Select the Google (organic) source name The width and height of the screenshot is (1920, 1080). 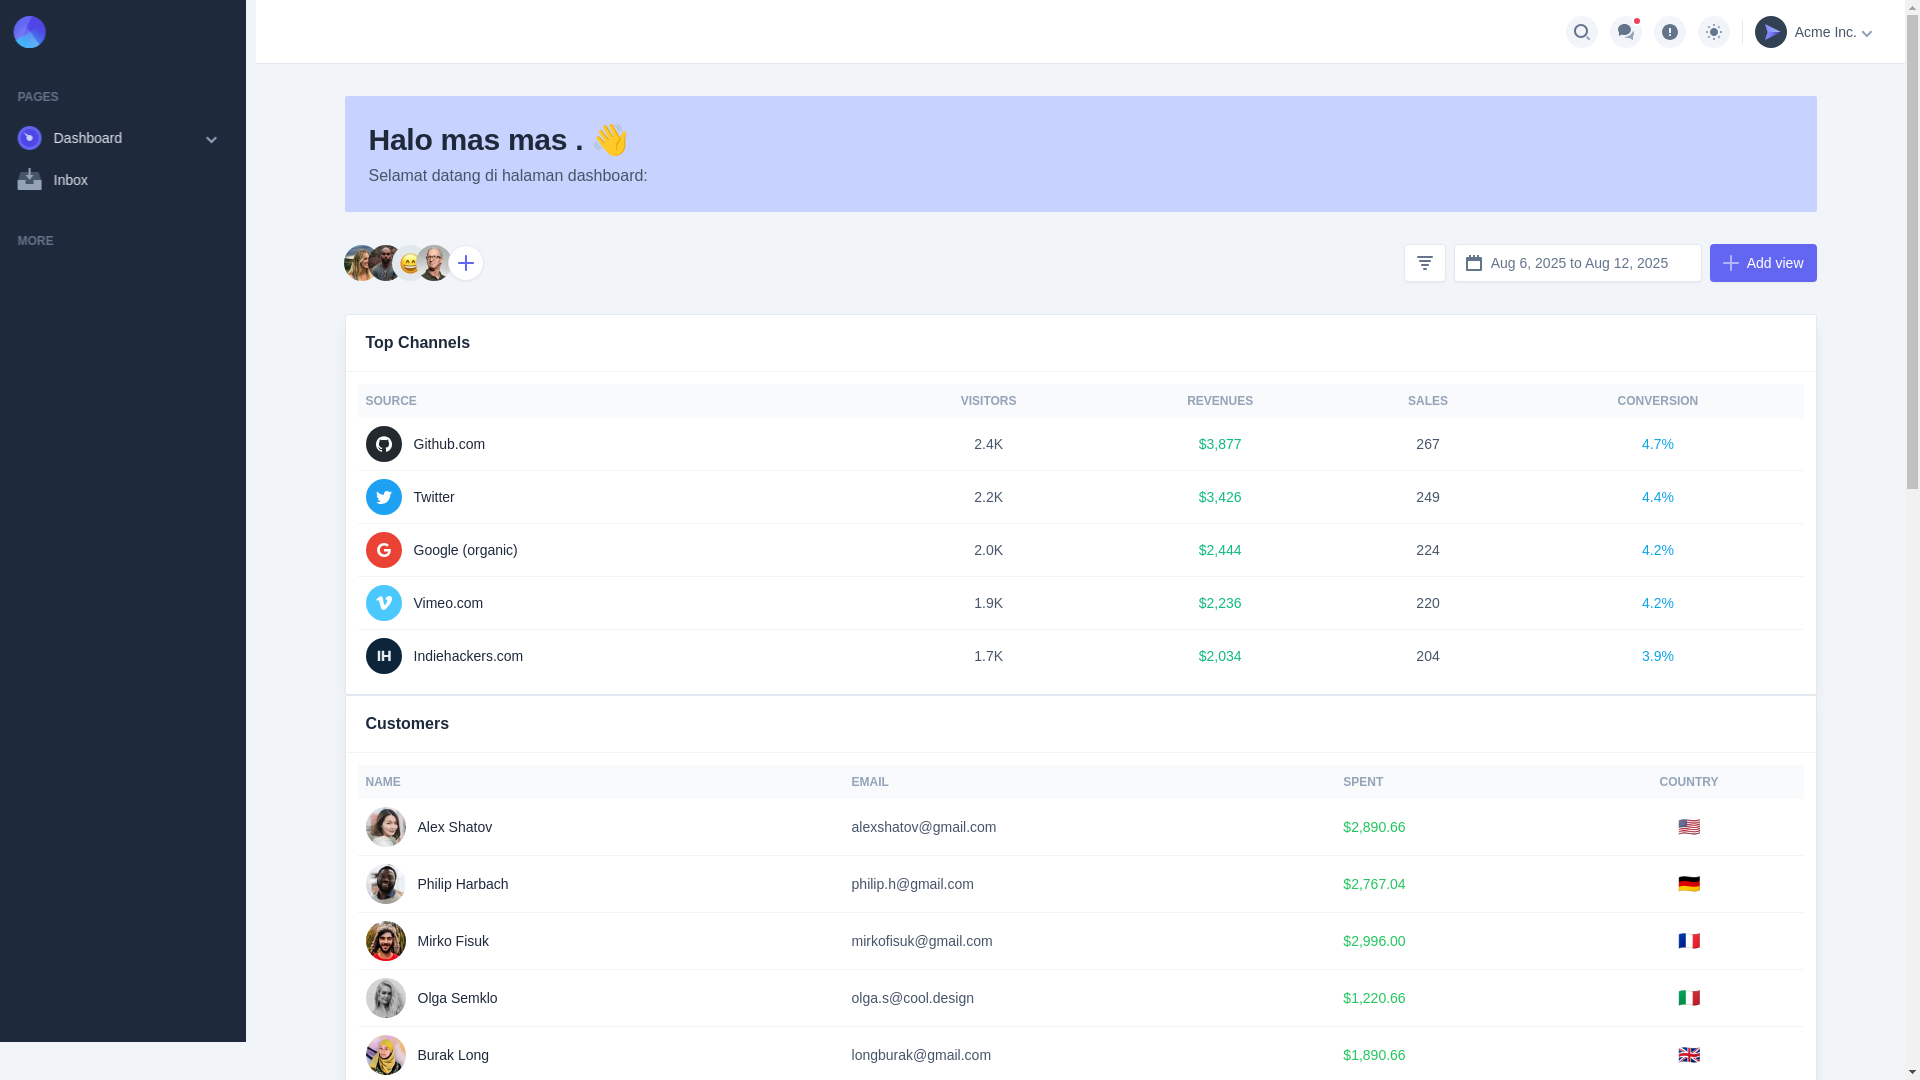click(x=465, y=550)
